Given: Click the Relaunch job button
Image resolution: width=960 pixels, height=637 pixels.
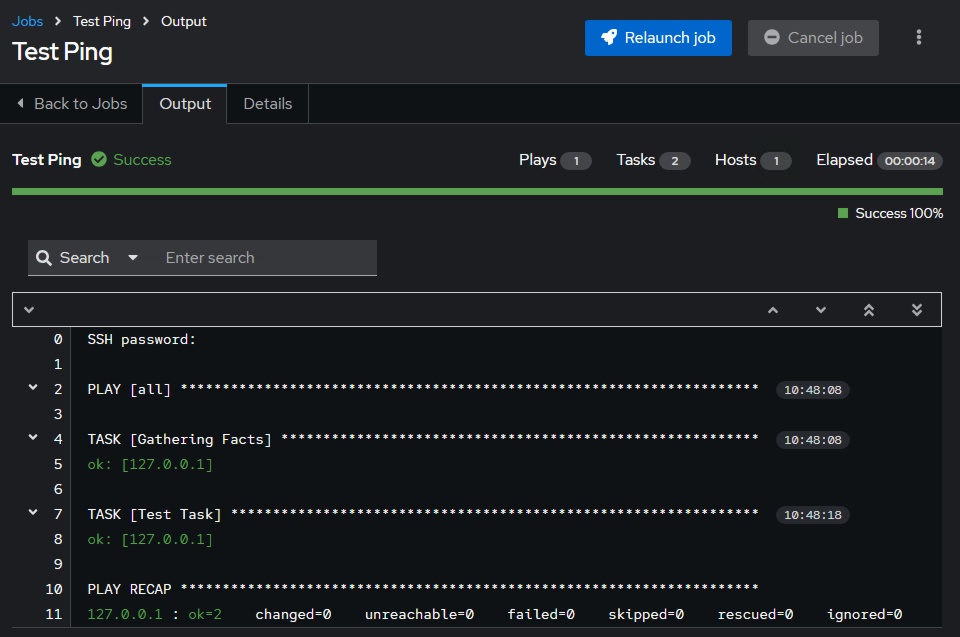Looking at the screenshot, I should tap(658, 37).
